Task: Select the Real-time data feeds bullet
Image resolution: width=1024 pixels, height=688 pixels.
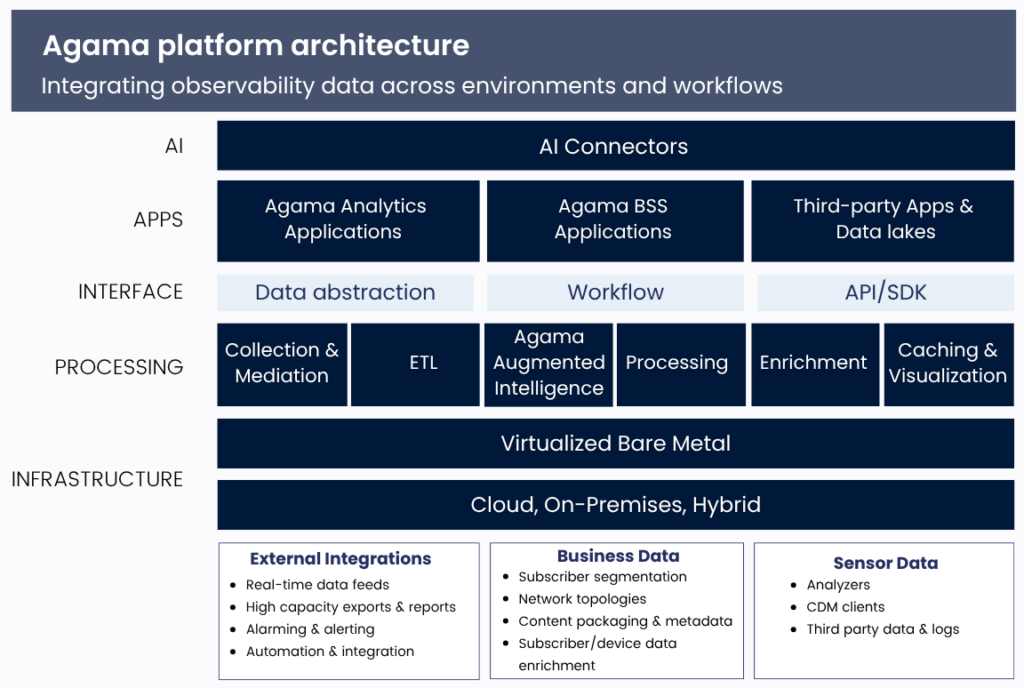Action: click(x=318, y=585)
